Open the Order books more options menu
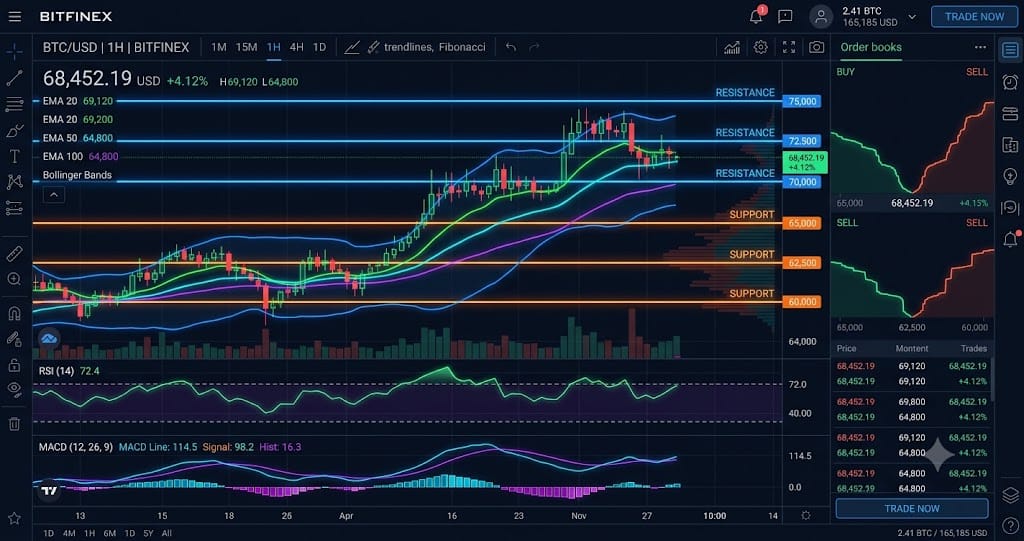The height and width of the screenshot is (541, 1024). pos(980,47)
